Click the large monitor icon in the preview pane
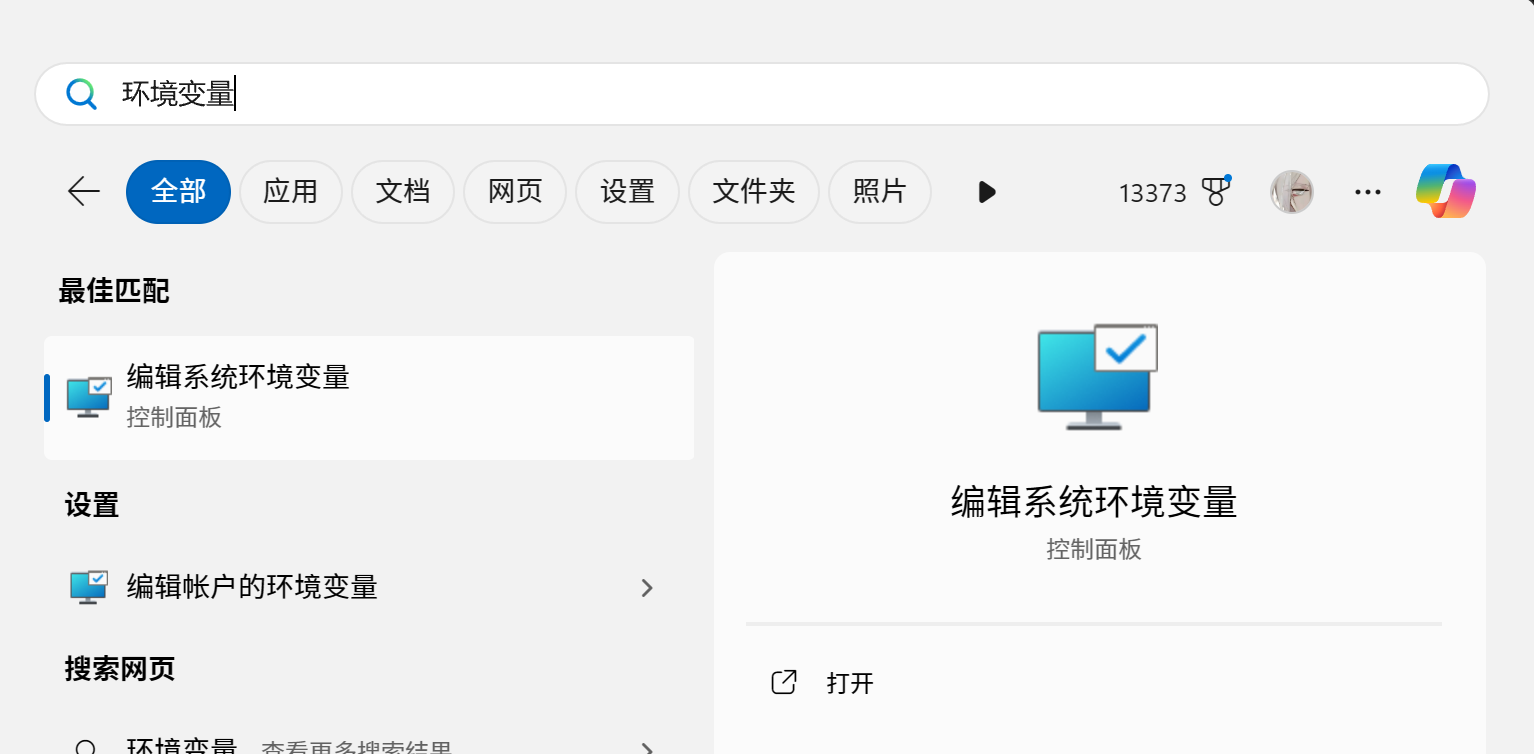The image size is (1534, 754). [1096, 377]
